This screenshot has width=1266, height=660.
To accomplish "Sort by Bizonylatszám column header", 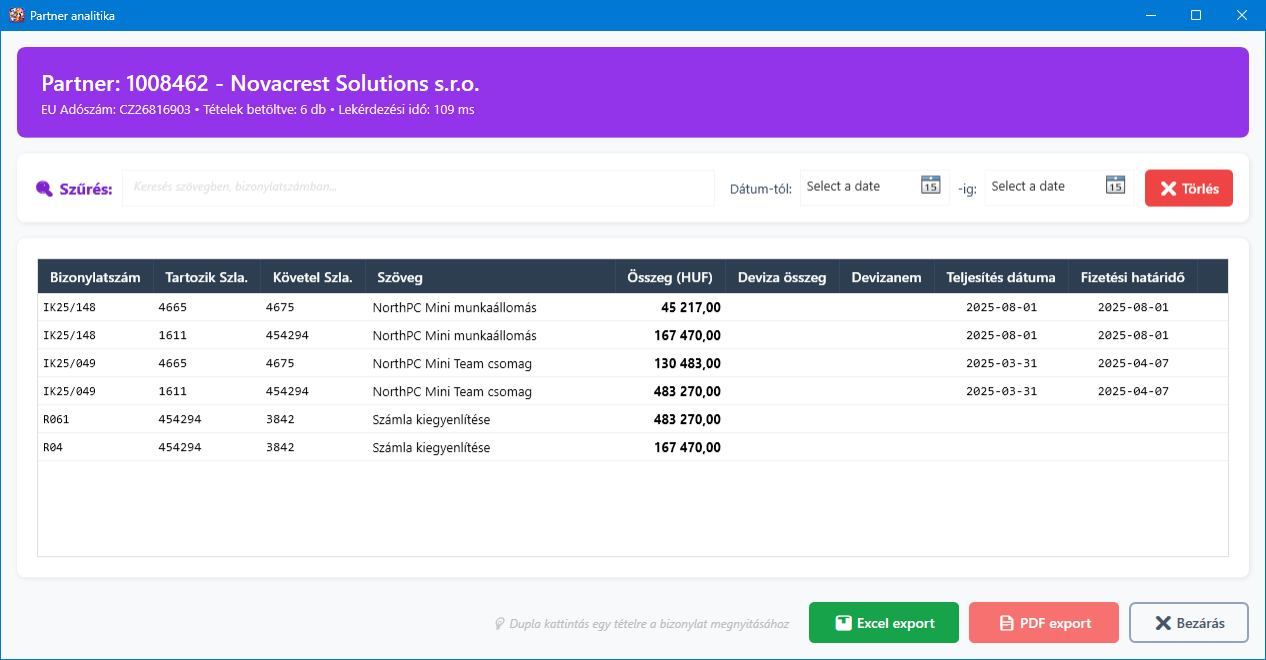I will click(95, 277).
